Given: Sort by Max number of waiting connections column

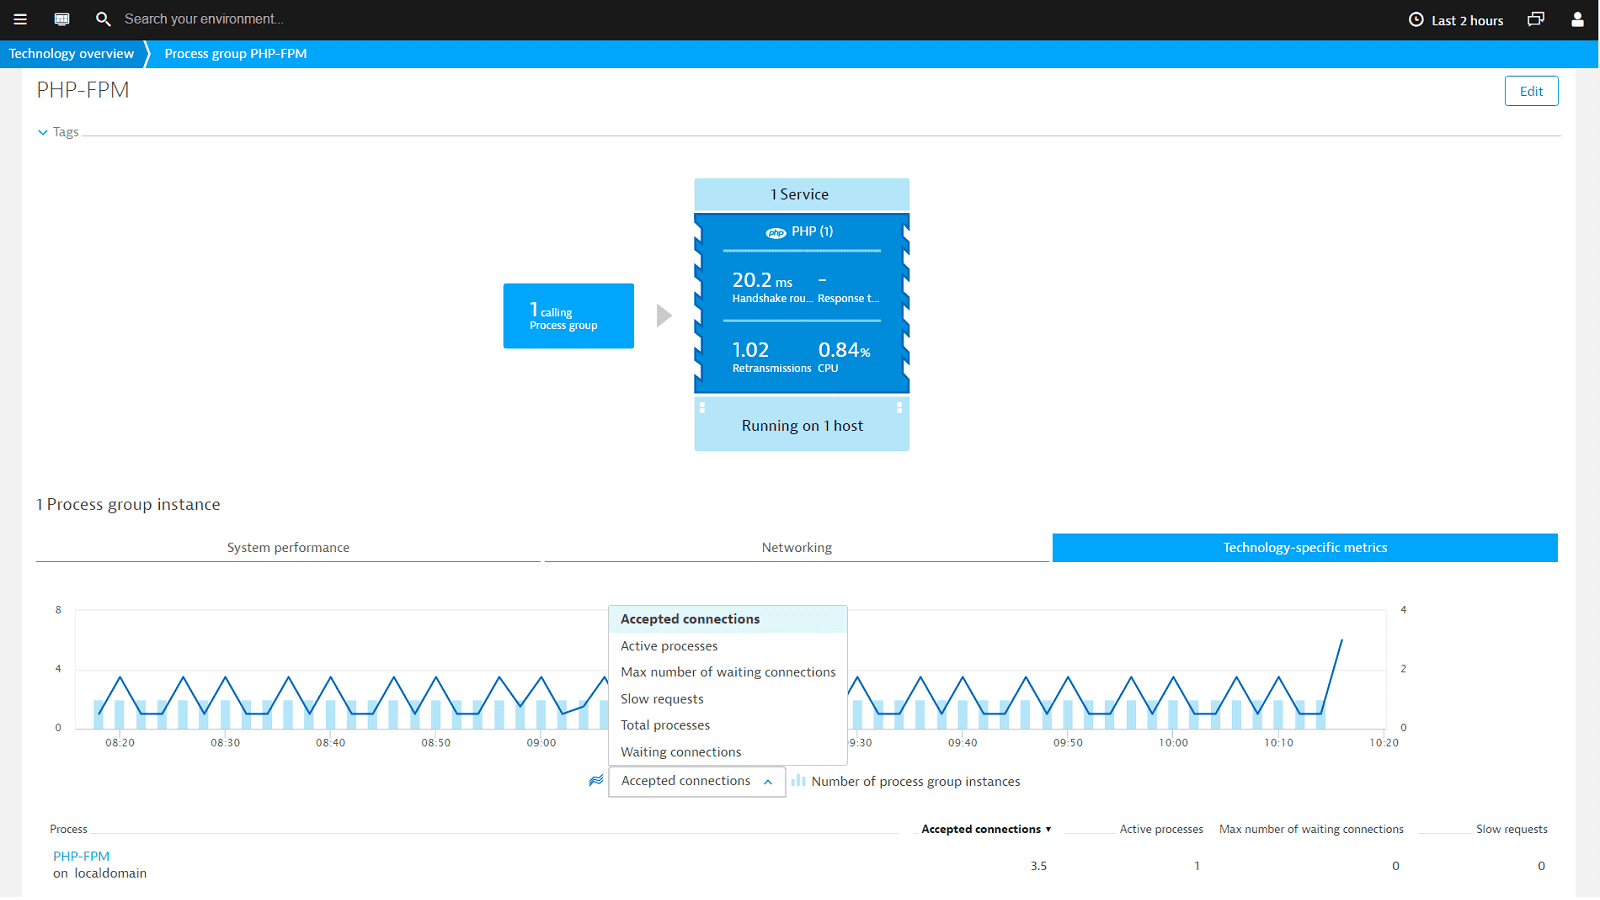Looking at the screenshot, I should click(x=1311, y=829).
